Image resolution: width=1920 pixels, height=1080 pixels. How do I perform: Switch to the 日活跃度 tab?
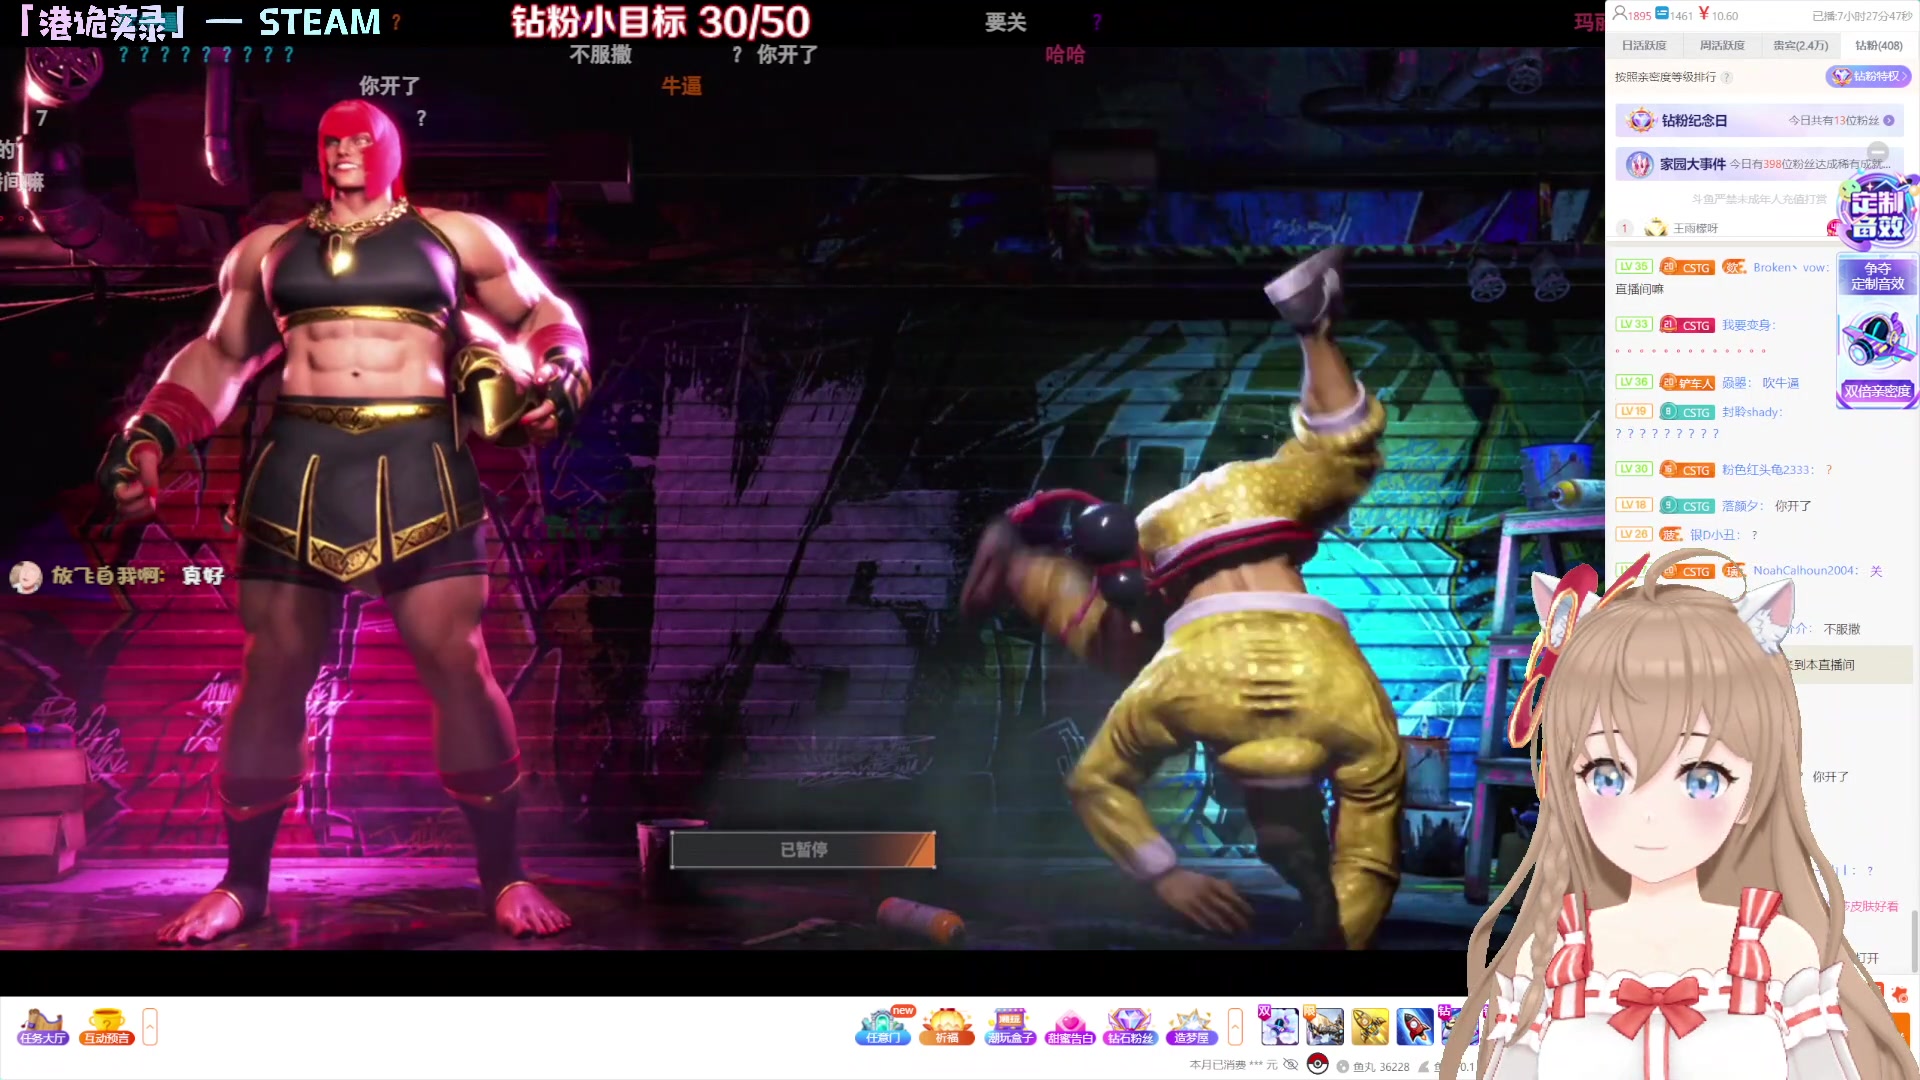(1644, 45)
